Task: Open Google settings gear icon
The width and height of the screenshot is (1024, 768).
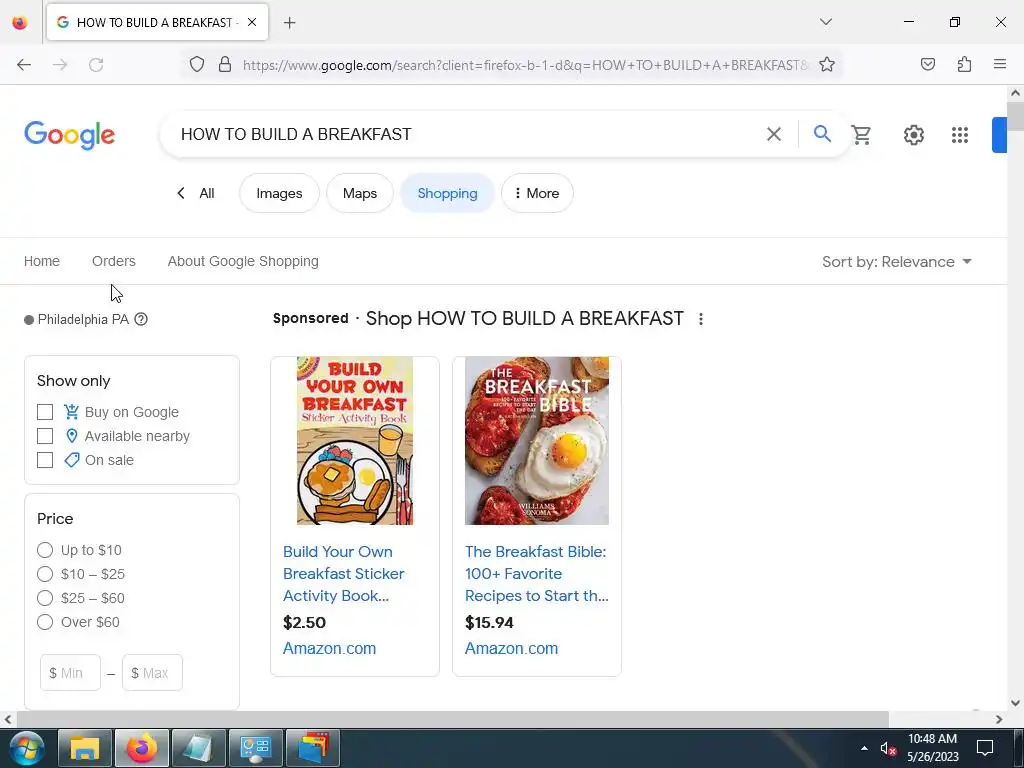Action: 914,135
